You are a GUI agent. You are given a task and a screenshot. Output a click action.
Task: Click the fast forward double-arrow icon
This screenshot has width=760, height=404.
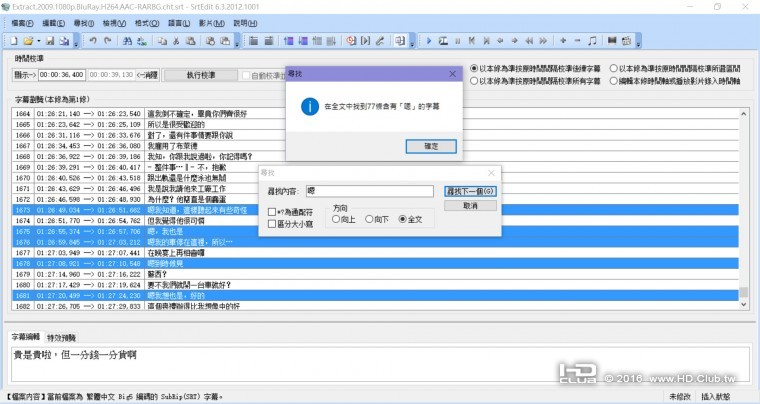[x=543, y=41]
